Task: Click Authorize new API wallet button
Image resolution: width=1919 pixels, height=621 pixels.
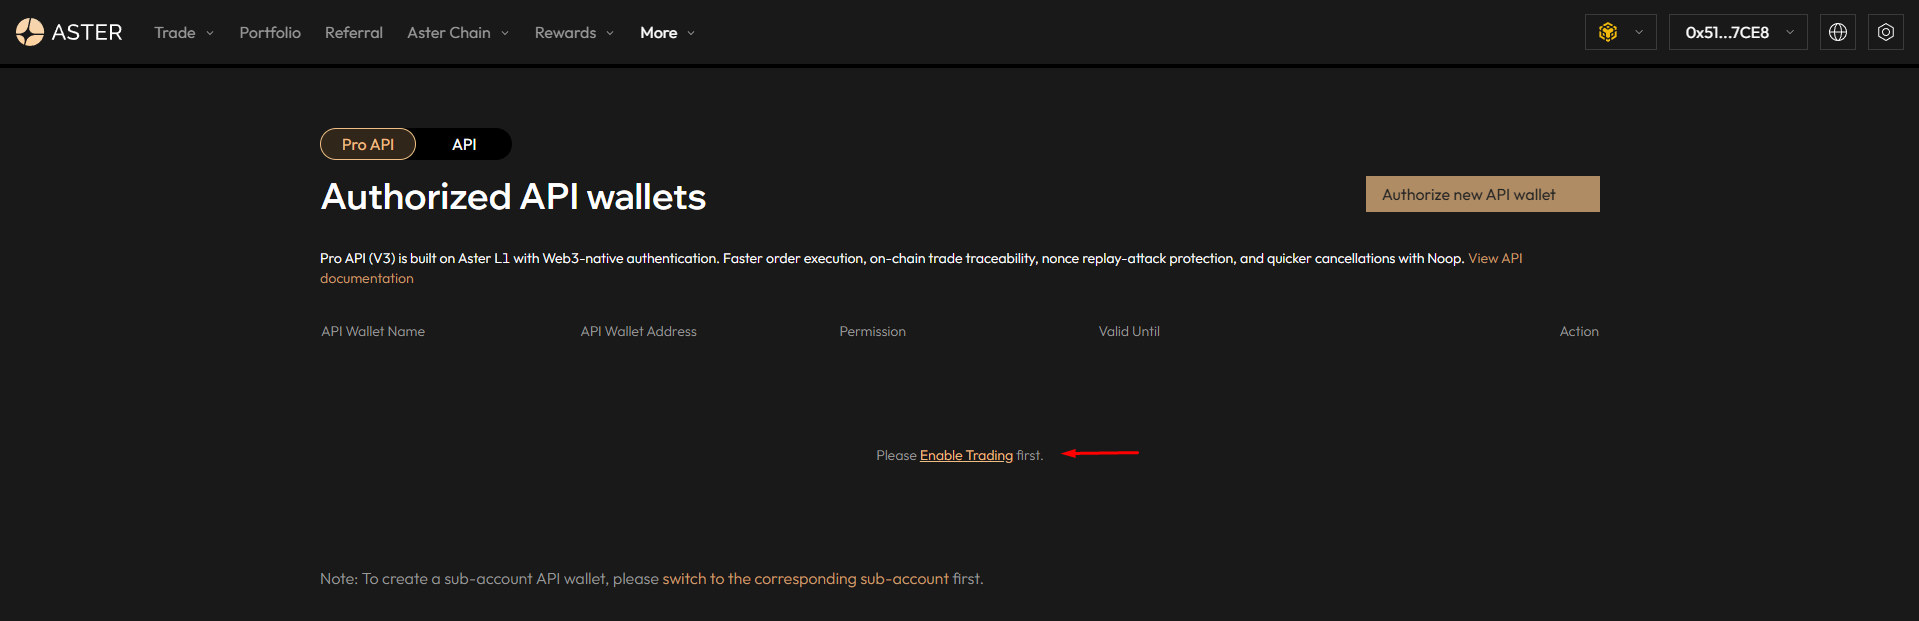Action: 1483,194
